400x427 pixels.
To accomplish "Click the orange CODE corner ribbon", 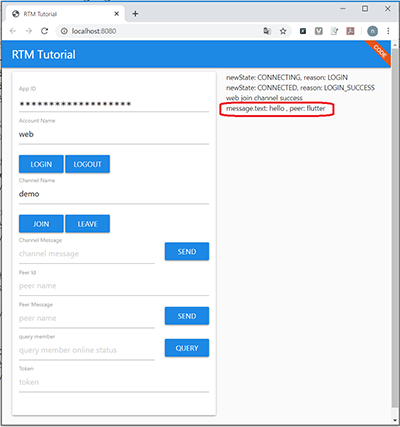I will [x=378, y=53].
